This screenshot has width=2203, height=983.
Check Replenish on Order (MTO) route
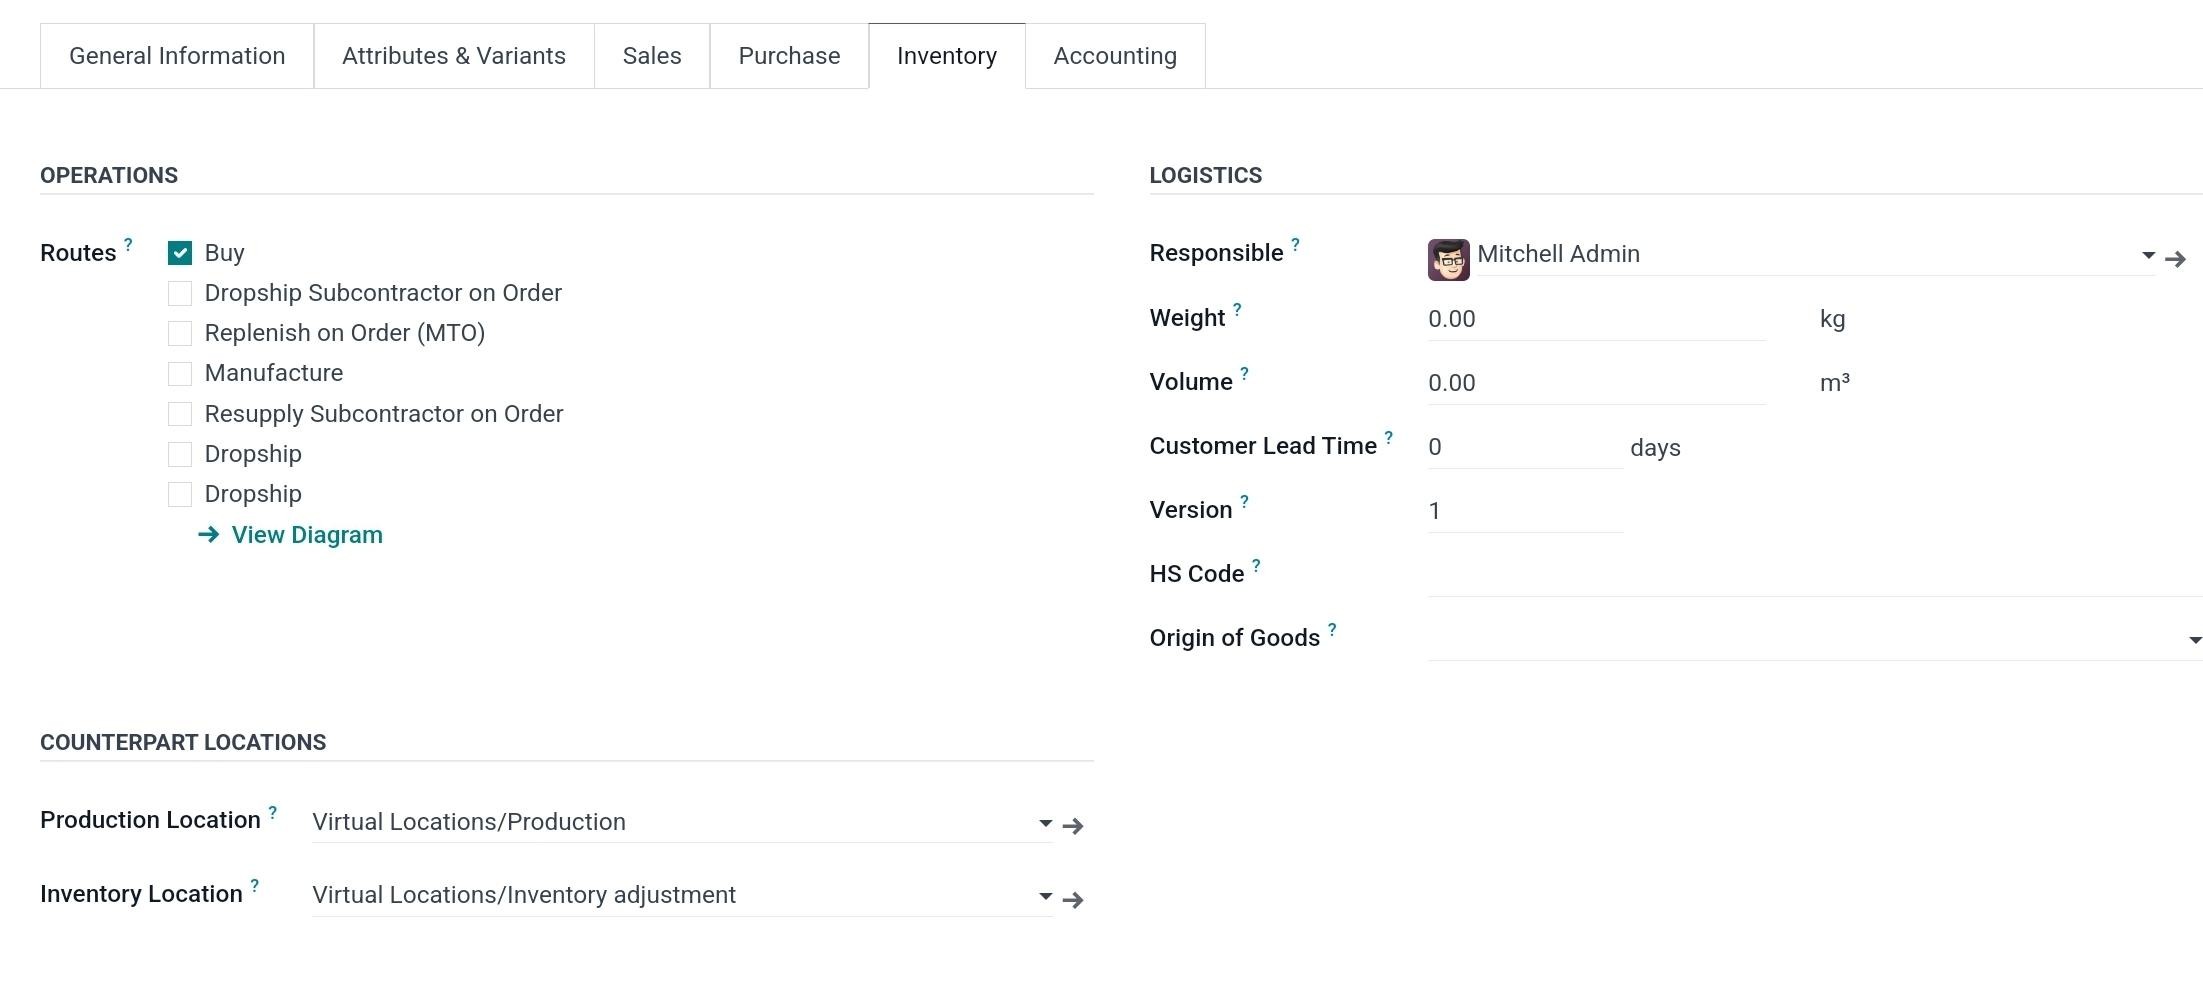point(180,333)
